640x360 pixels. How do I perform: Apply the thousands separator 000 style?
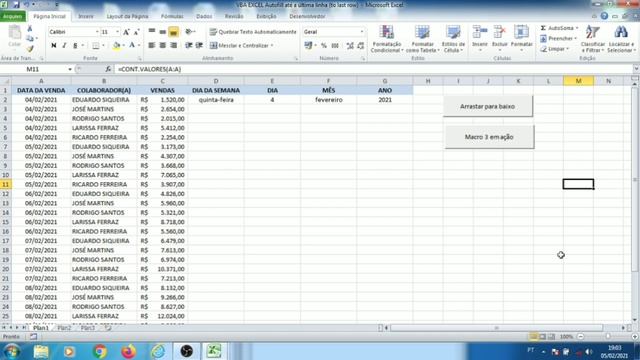[335, 45]
